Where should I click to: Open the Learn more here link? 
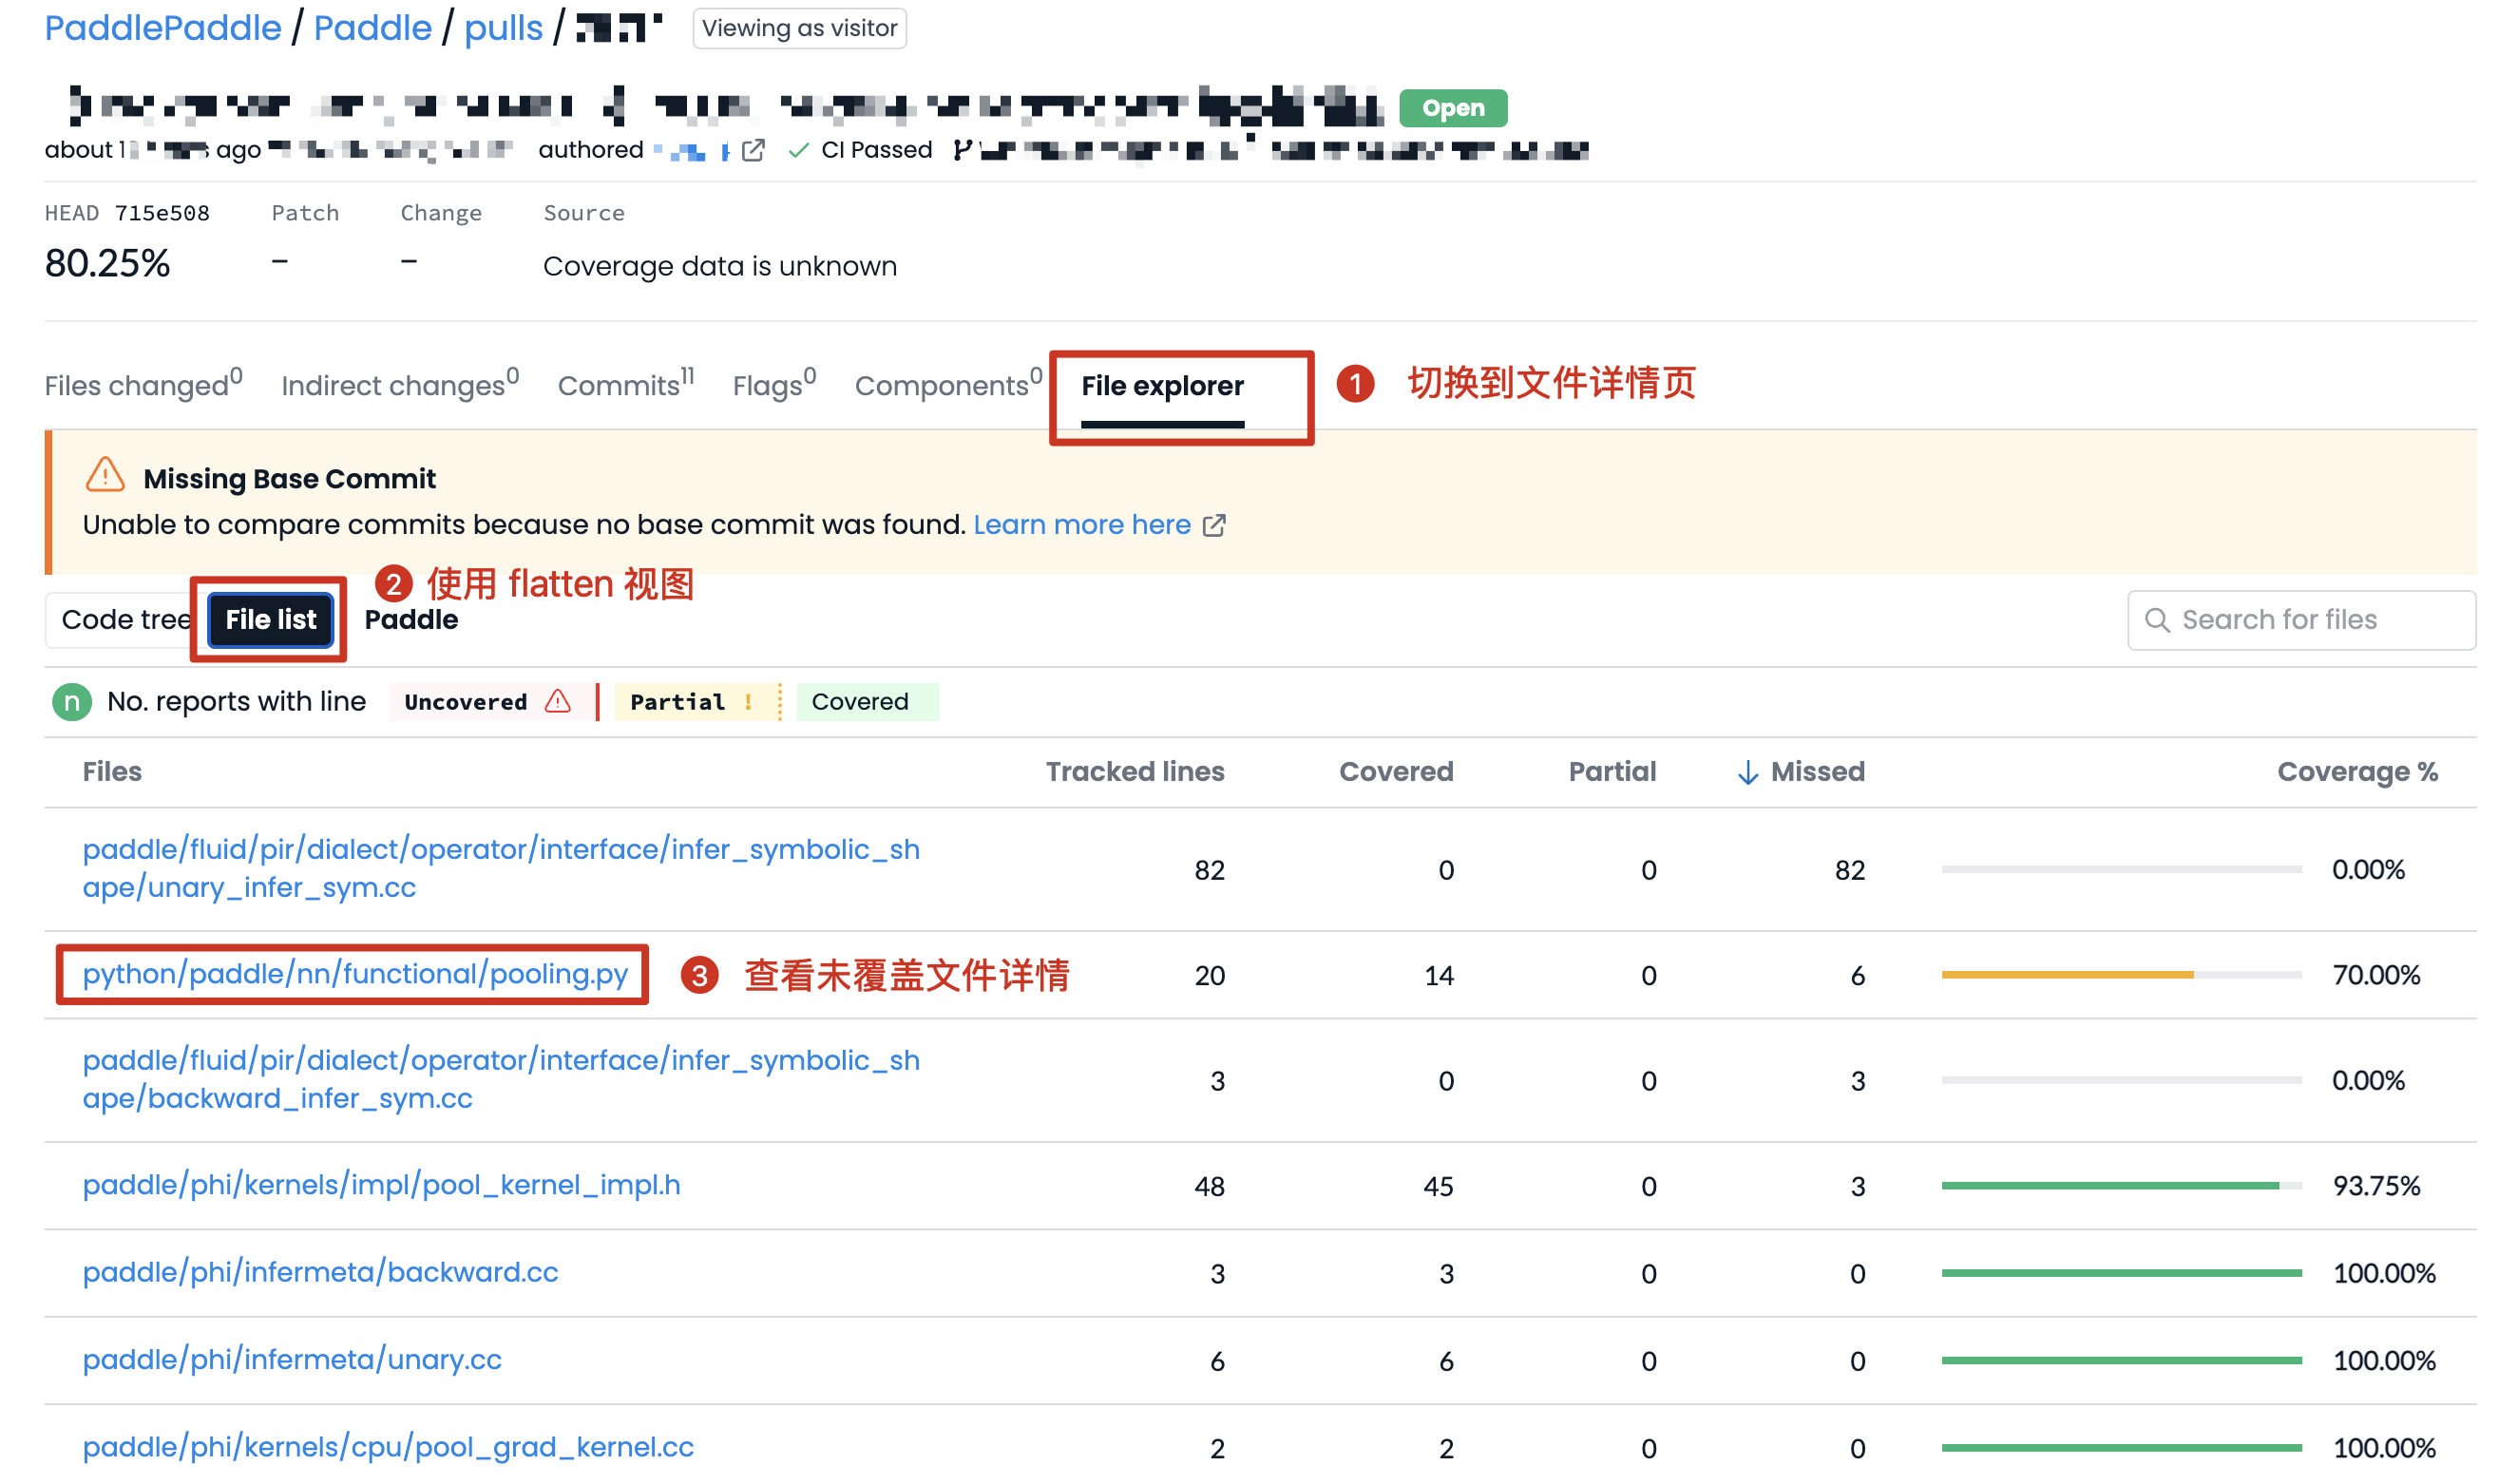coord(1081,525)
